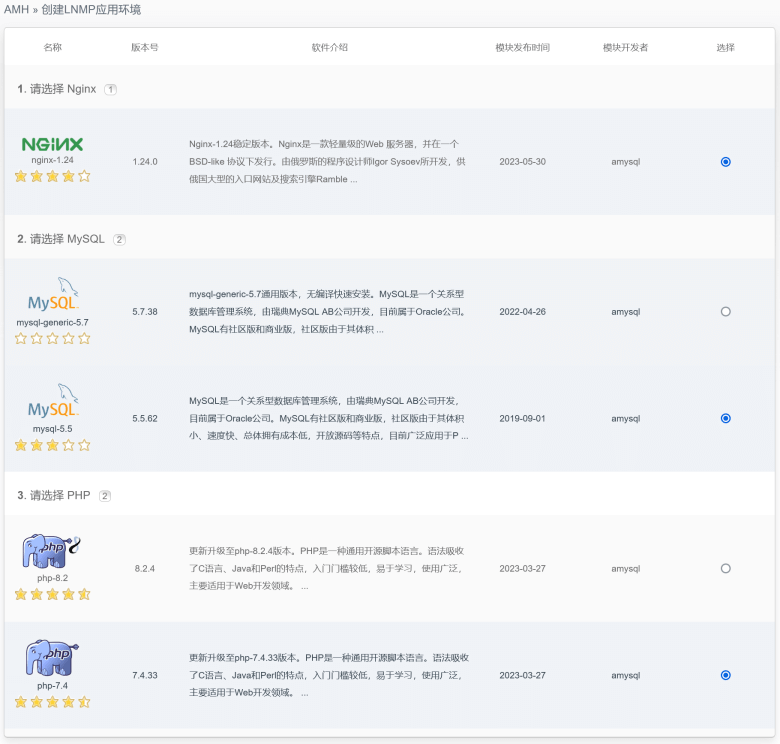This screenshot has width=780, height=744.
Task: Click version number 5.7.38
Action: (145, 312)
